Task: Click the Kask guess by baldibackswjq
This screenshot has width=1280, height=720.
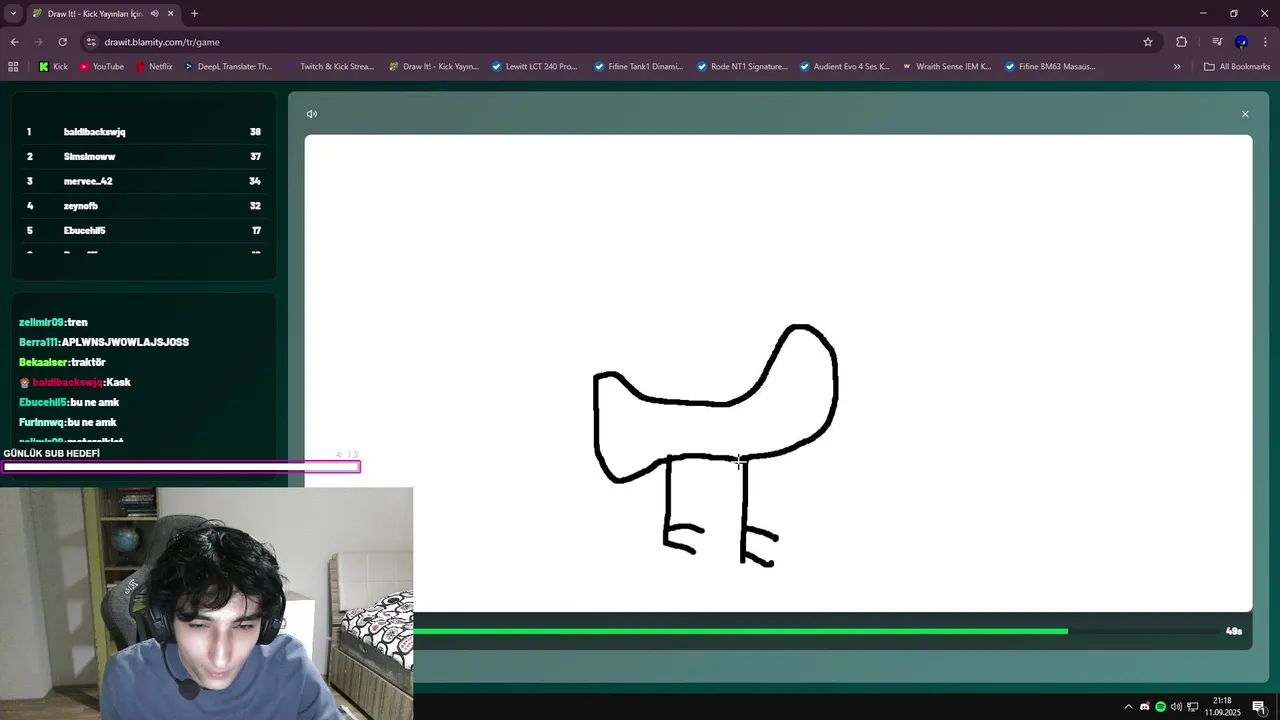Action: pos(75,382)
